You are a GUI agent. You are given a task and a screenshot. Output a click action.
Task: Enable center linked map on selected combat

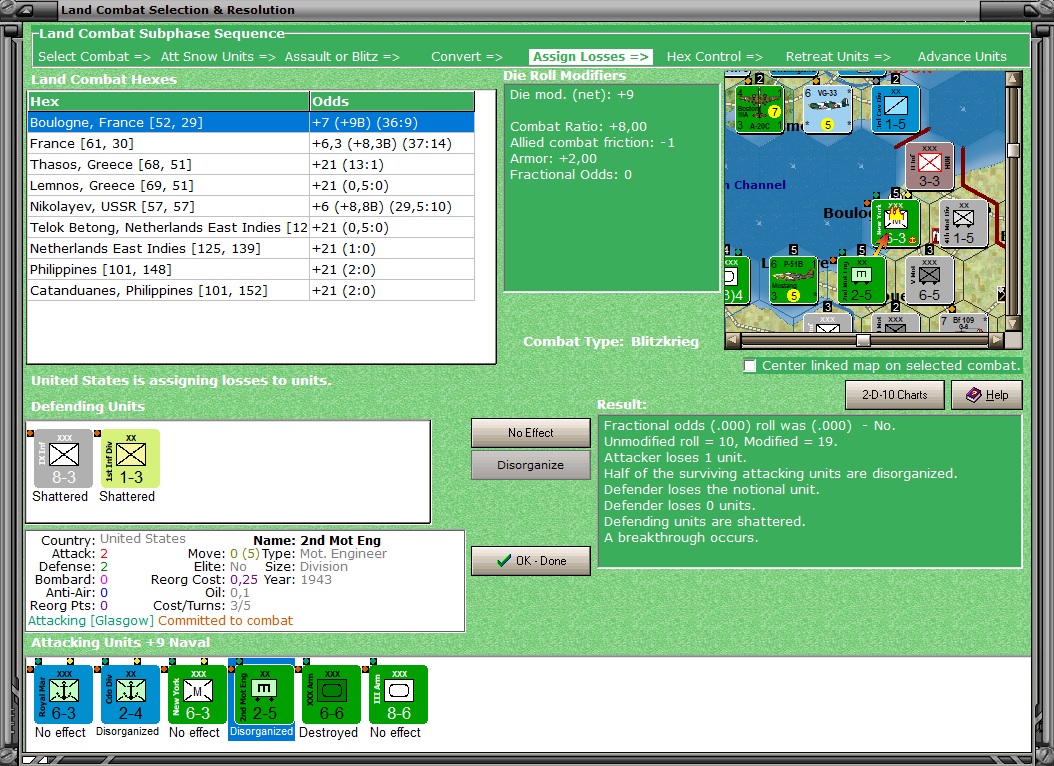tap(750, 366)
